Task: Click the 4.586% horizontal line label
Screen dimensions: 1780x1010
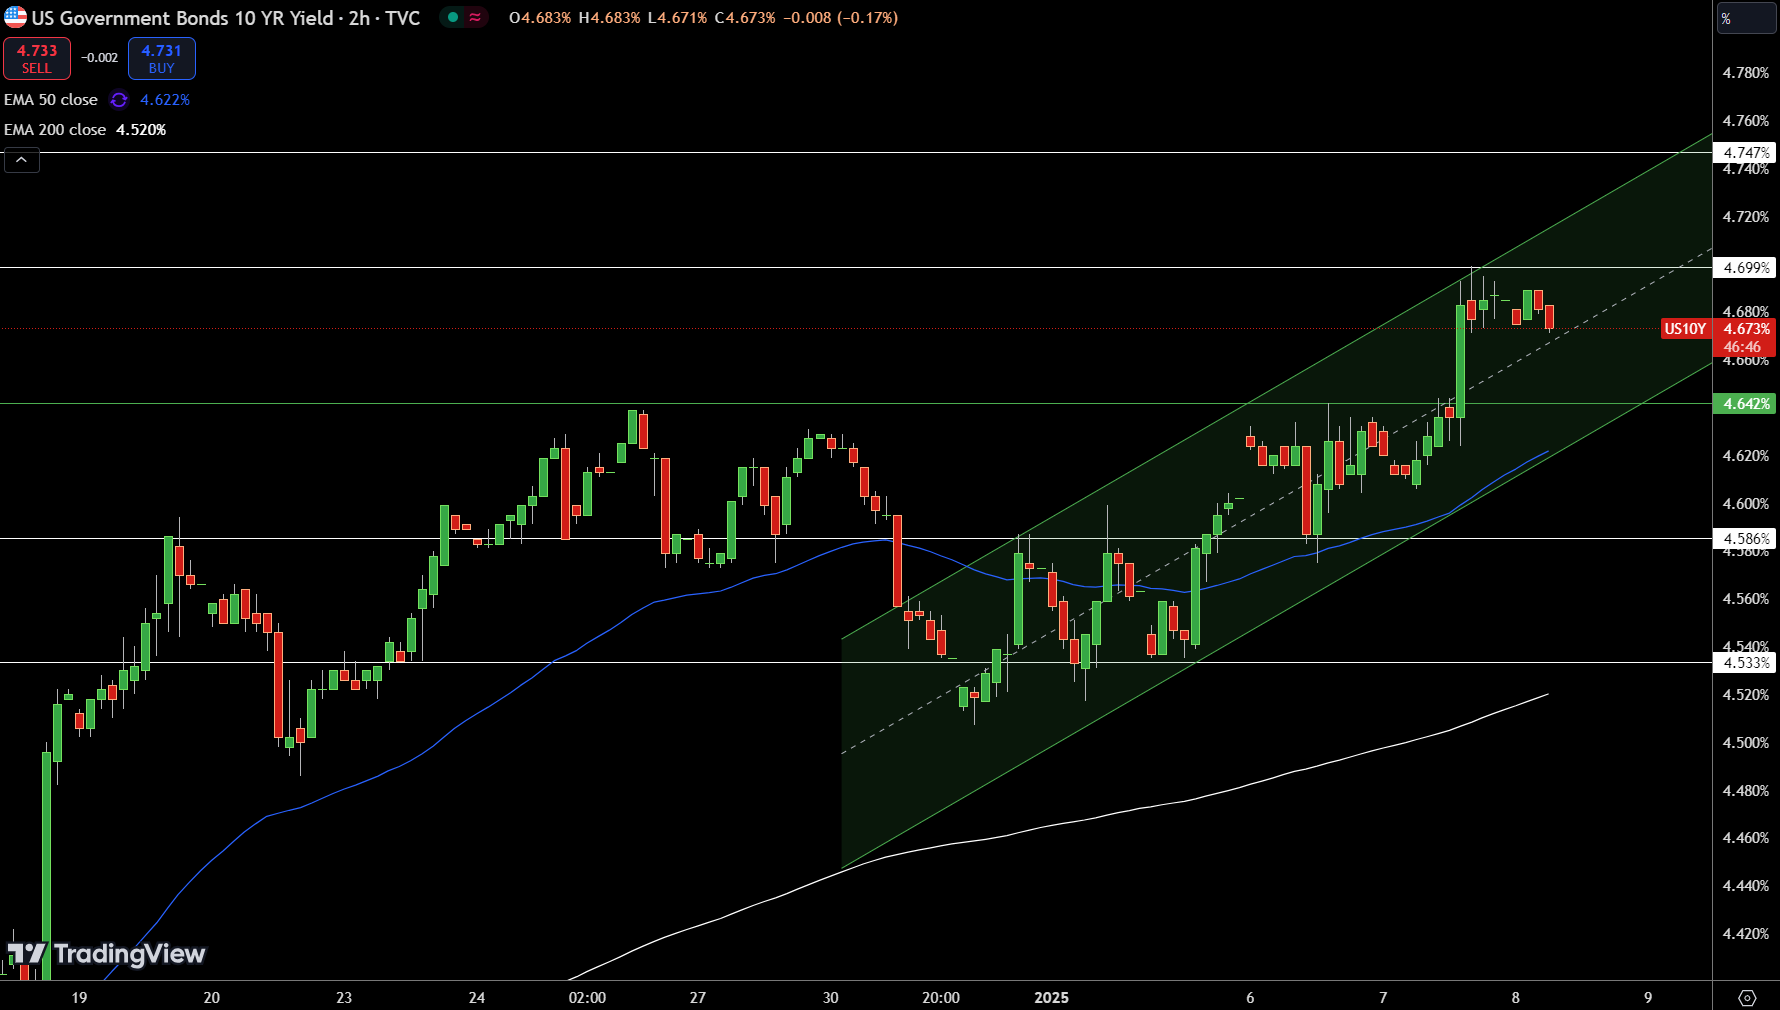Action: [1745, 539]
